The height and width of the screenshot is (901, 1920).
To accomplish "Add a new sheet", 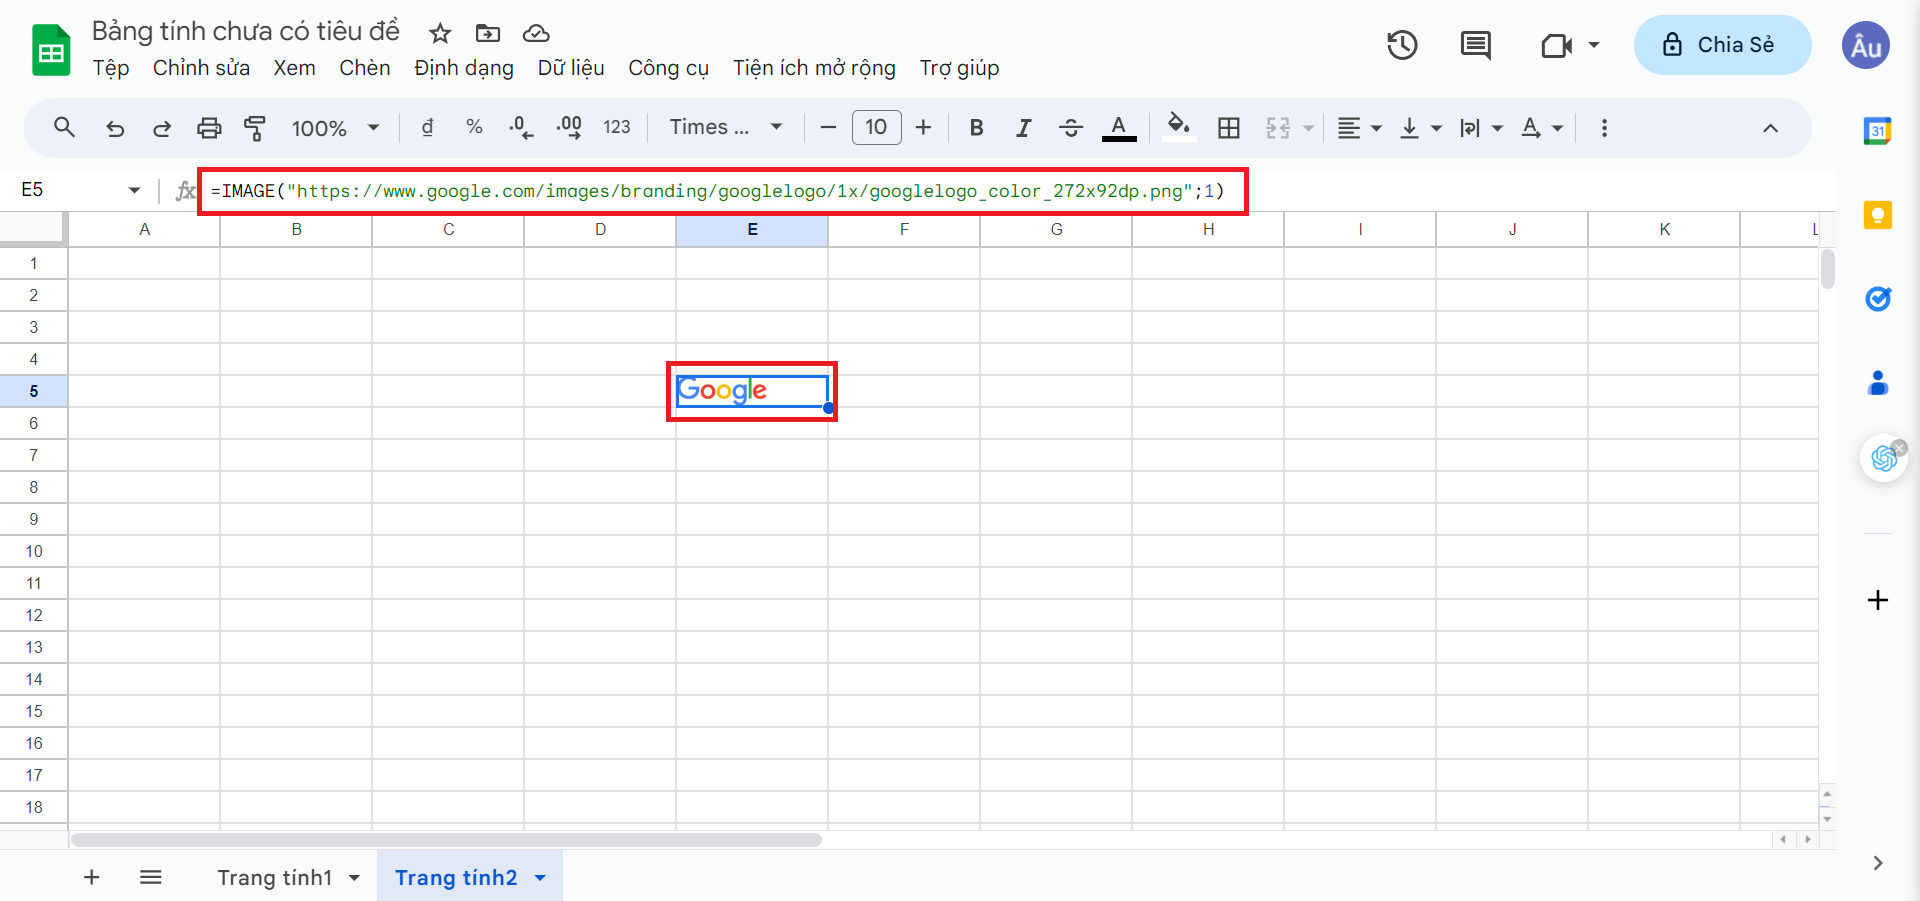I will pyautogui.click(x=91, y=877).
